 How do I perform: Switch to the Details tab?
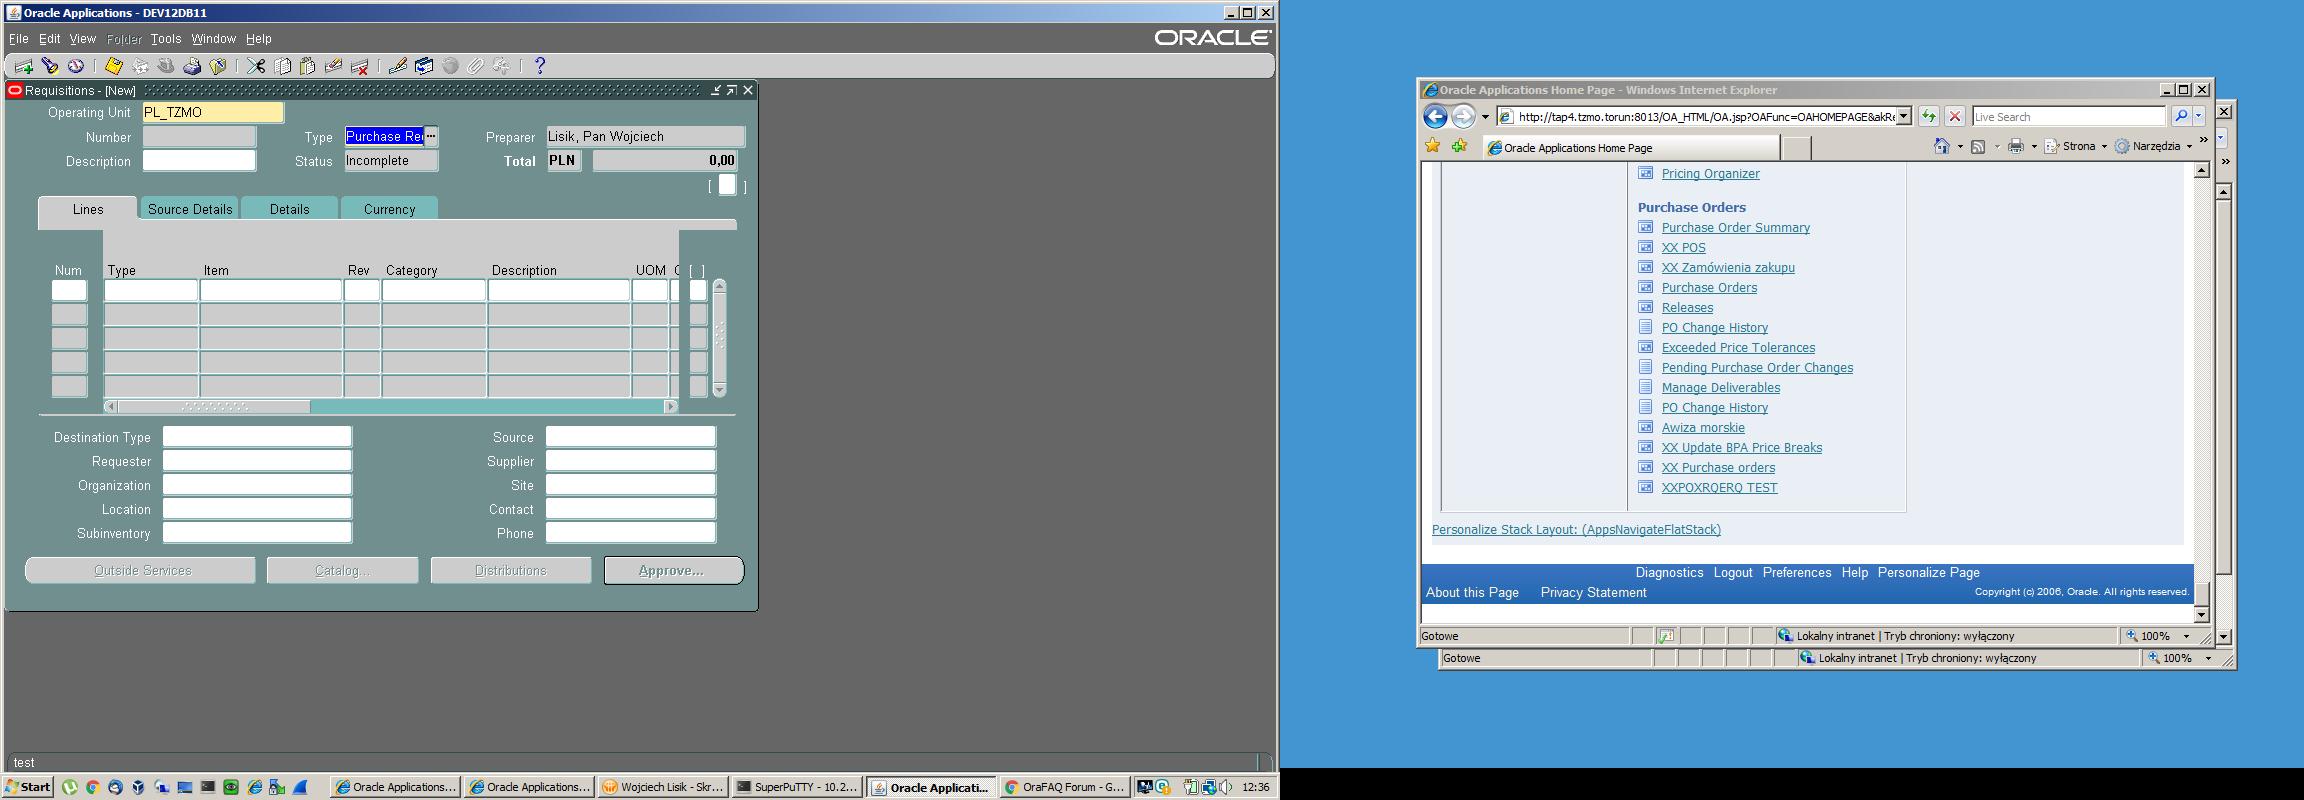click(x=289, y=208)
